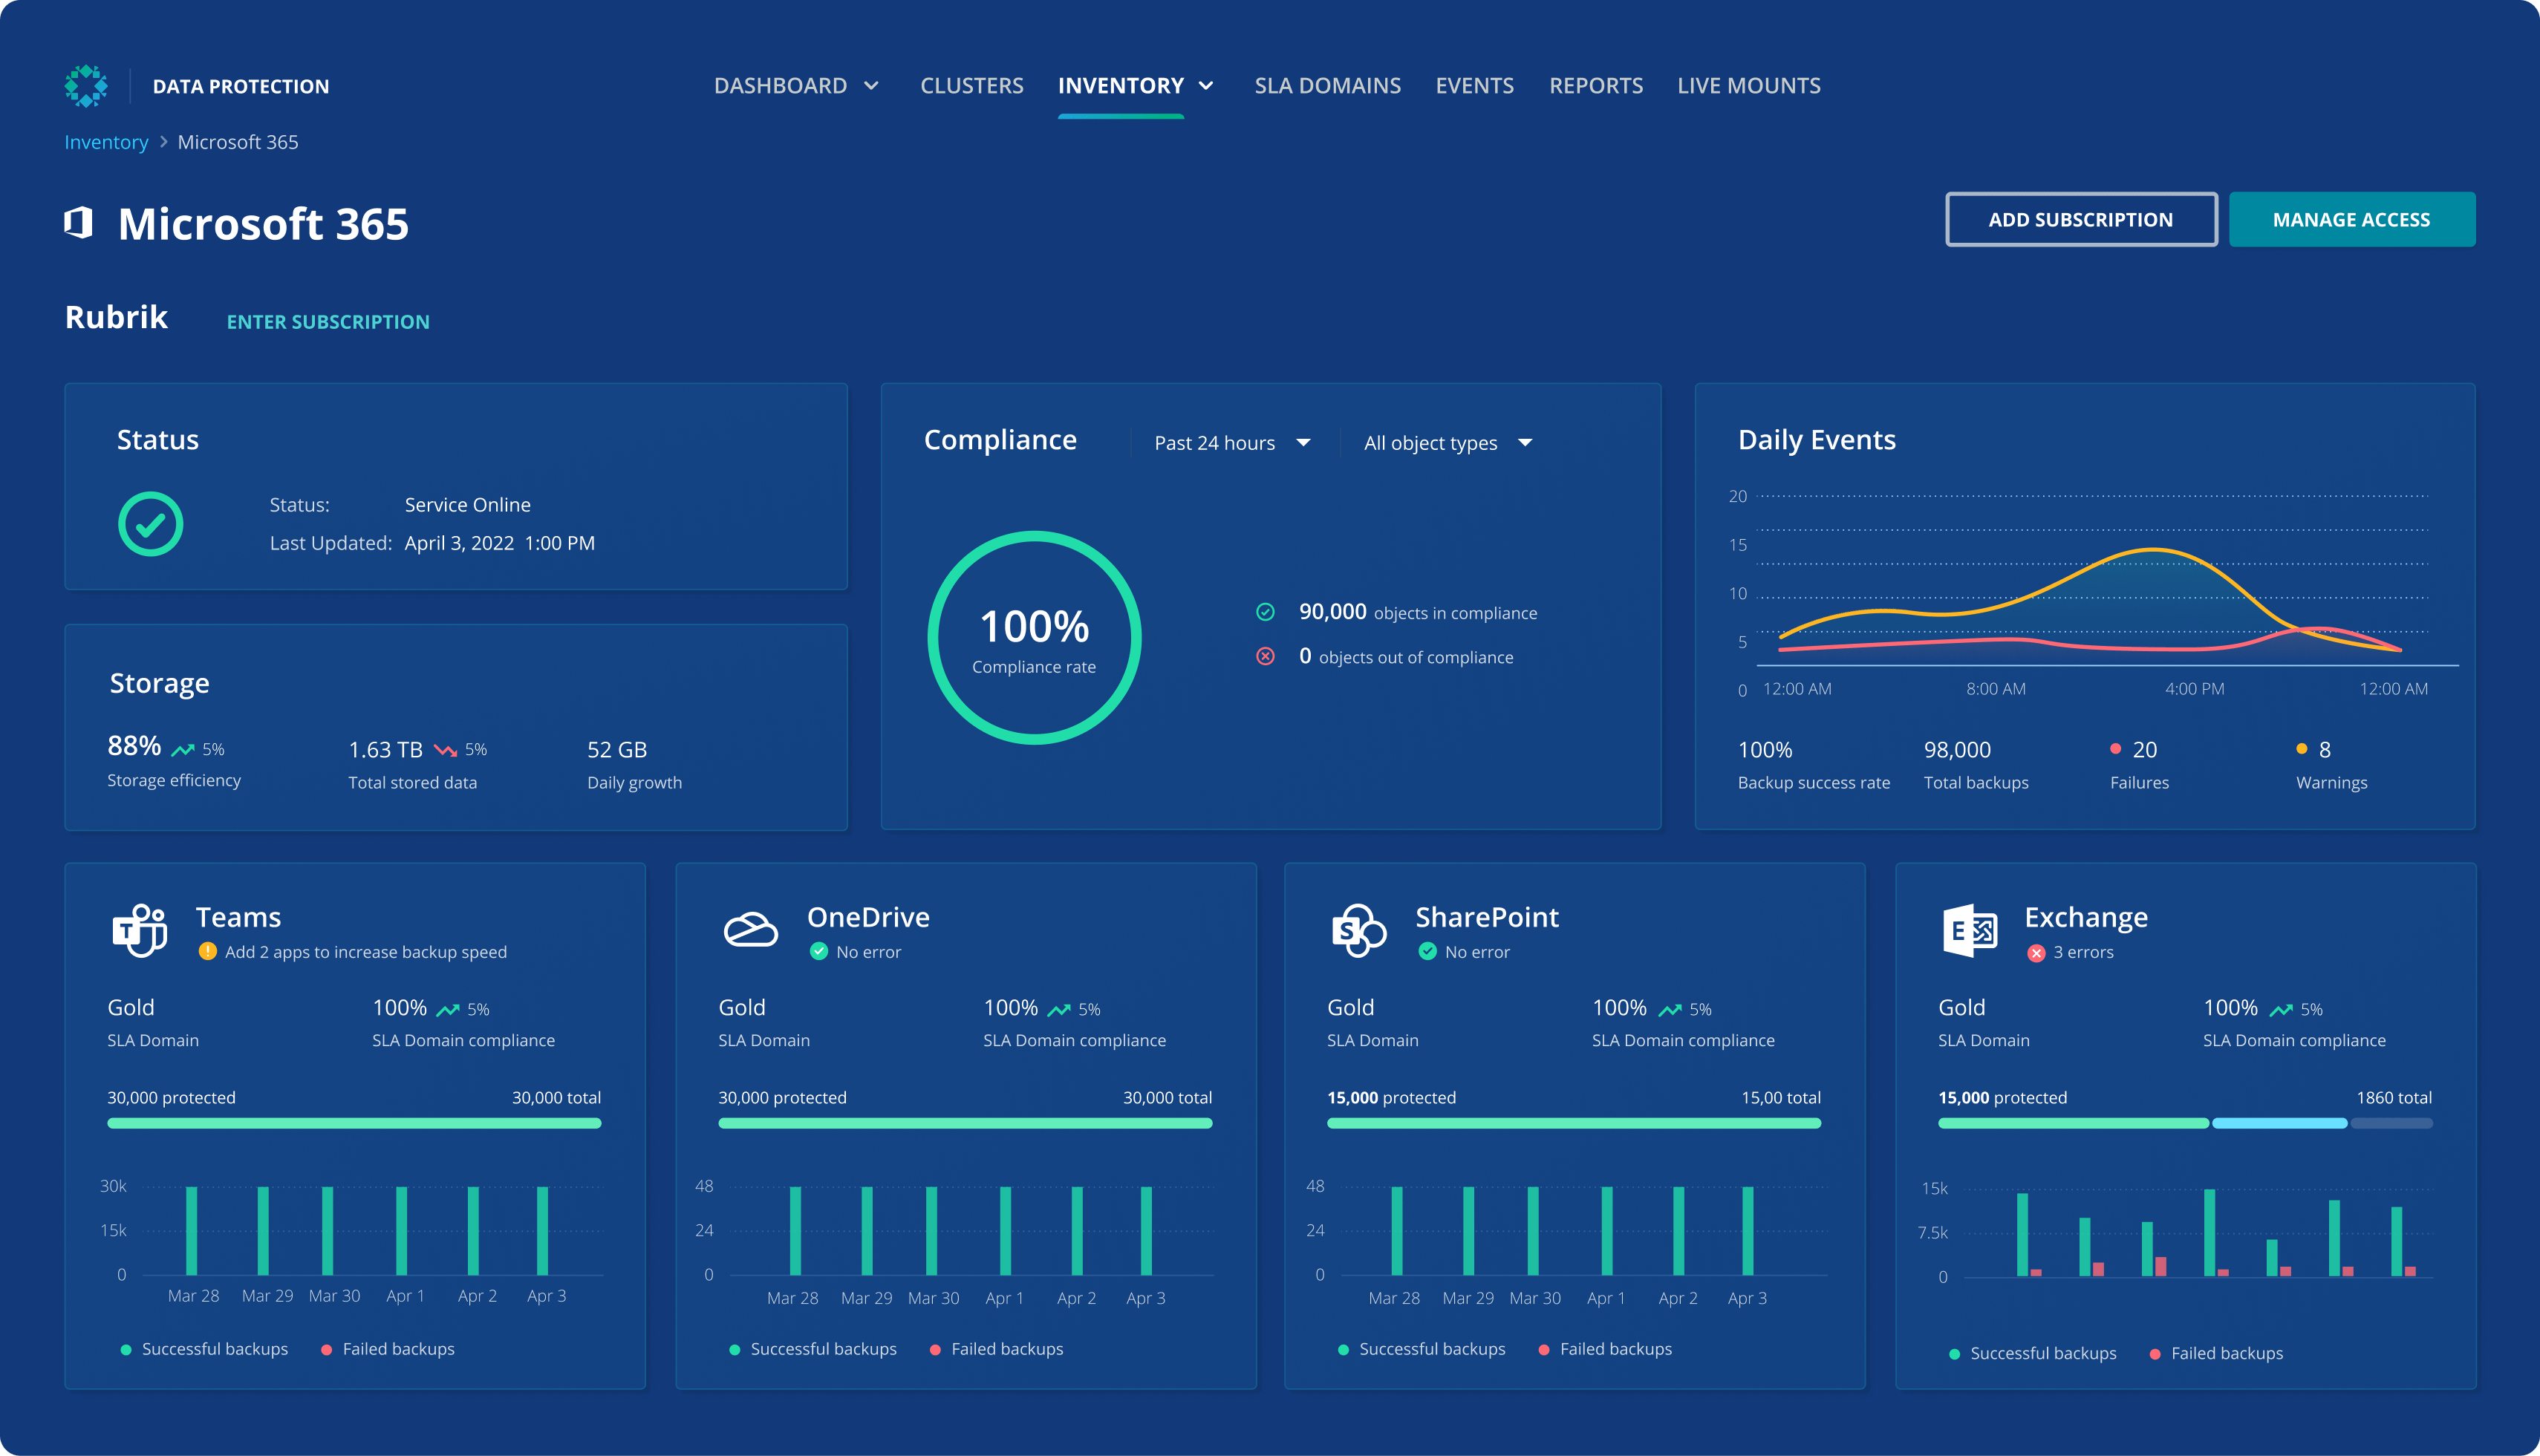Click the yellow Warnings dot indicator
Image resolution: width=2540 pixels, height=1456 pixels.
click(2301, 748)
